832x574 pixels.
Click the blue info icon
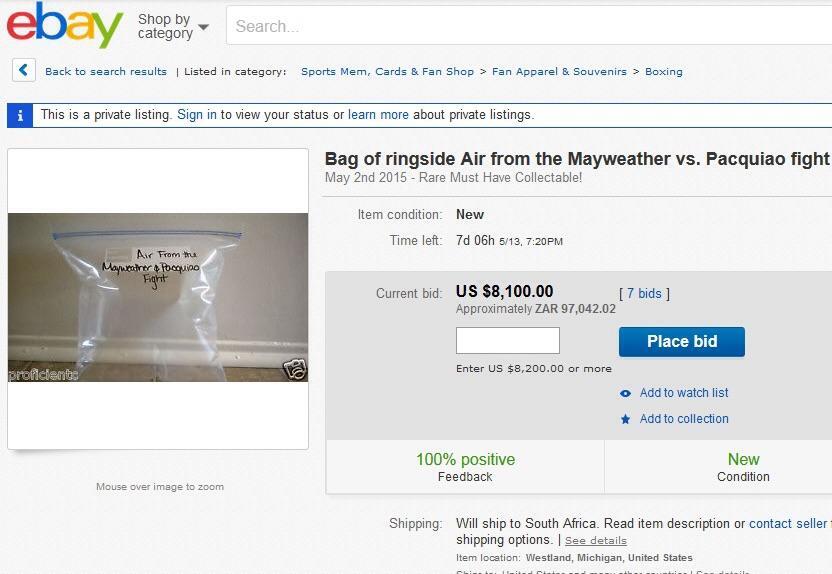(19, 115)
